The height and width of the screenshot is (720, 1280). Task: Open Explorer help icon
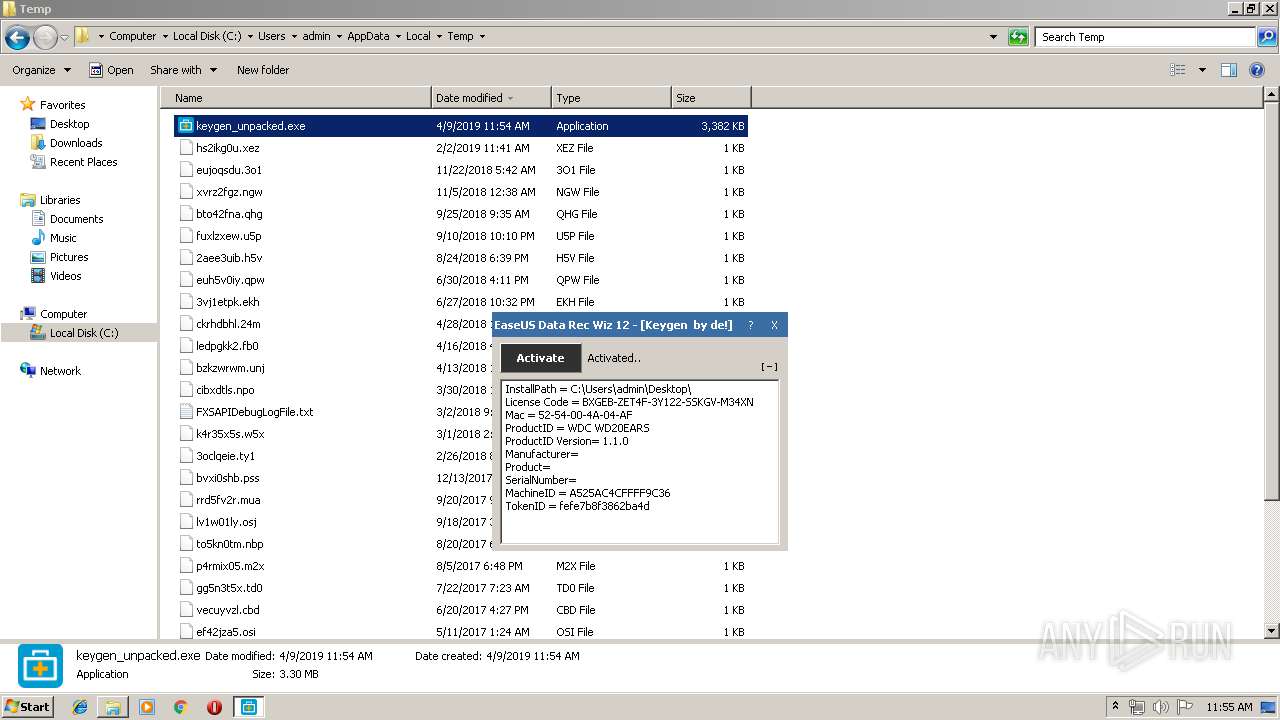pos(1259,70)
